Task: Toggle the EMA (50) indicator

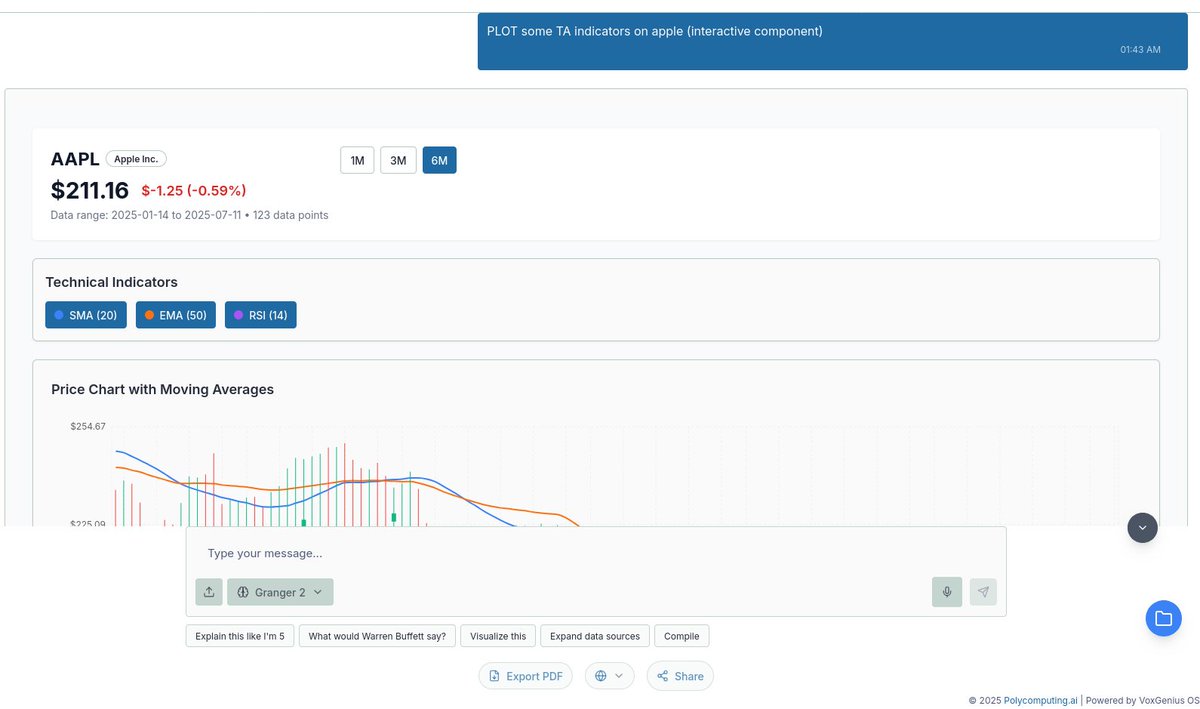Action: coord(176,315)
